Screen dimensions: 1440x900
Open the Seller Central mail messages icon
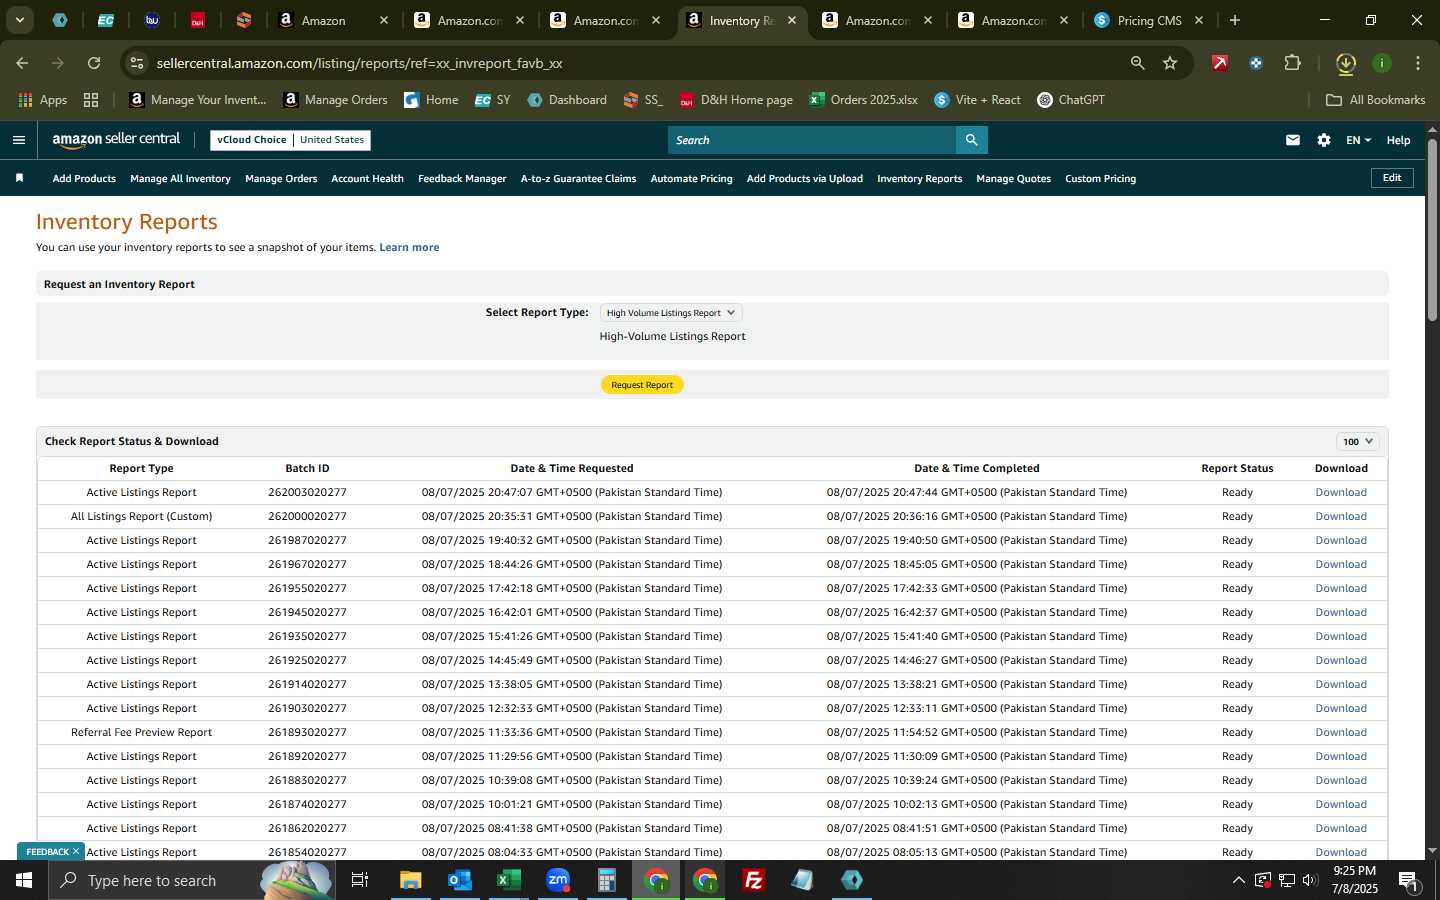1293,140
